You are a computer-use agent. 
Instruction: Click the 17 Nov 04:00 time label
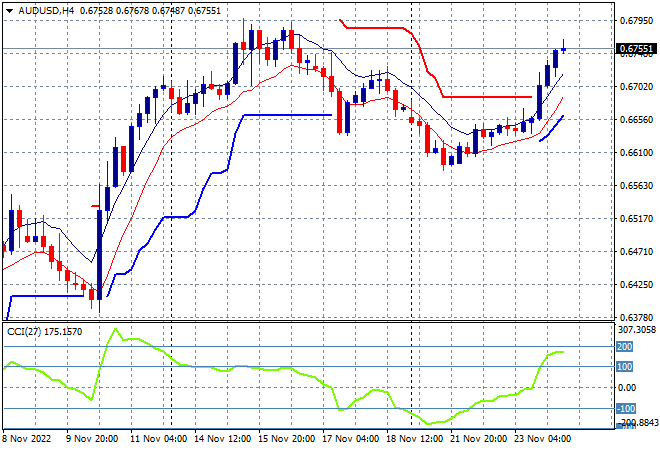pyautogui.click(x=351, y=439)
